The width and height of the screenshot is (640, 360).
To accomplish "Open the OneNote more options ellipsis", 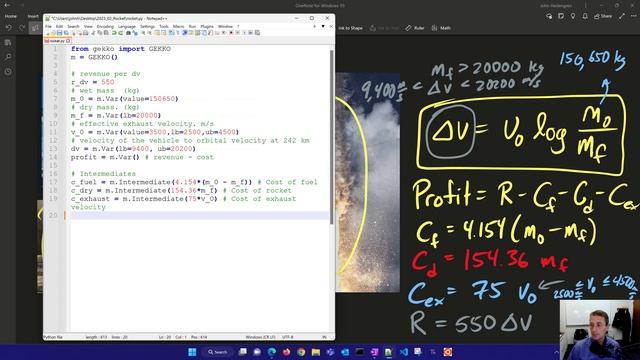I will pyautogui.click(x=633, y=16).
